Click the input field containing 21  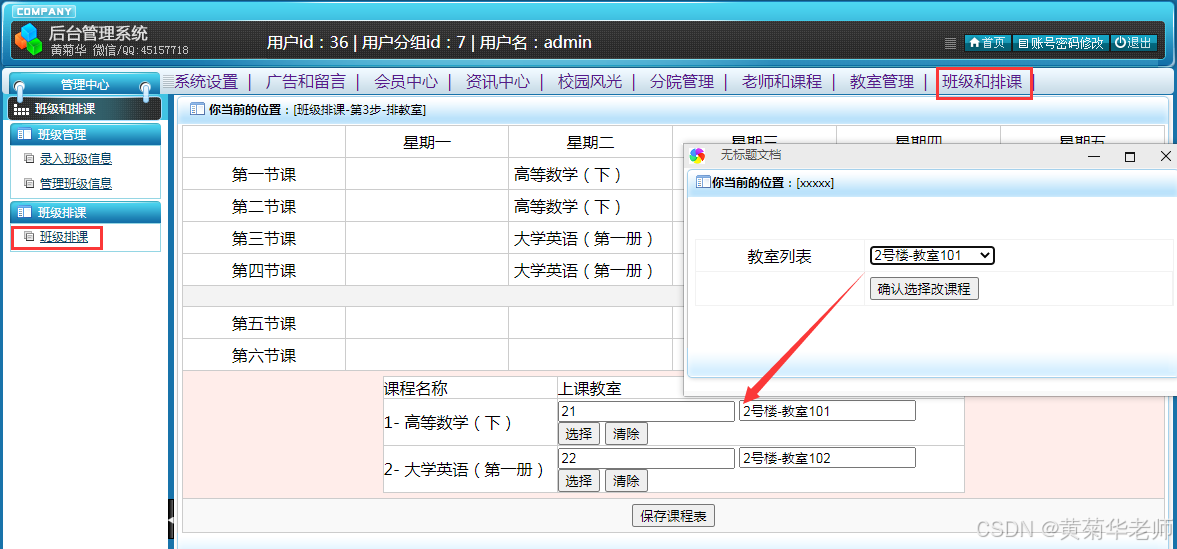(x=646, y=411)
